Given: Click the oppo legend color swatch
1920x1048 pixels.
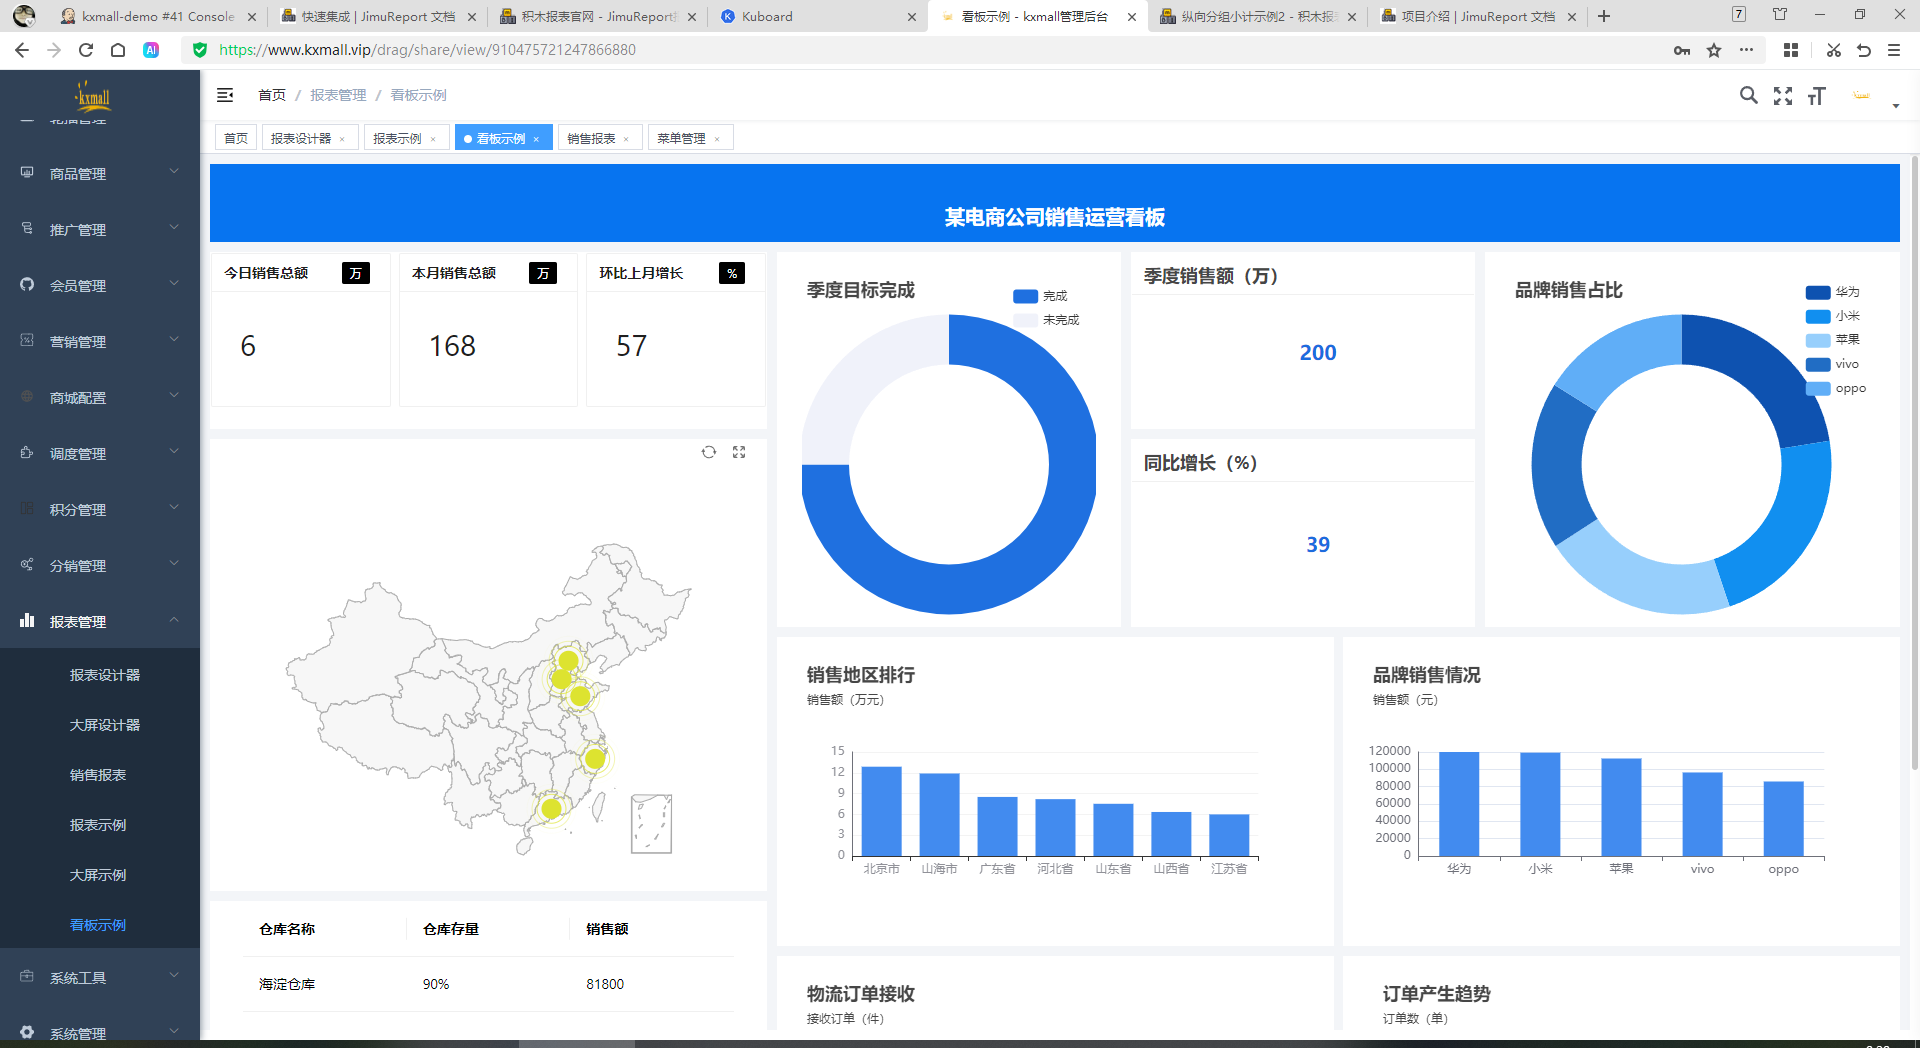Looking at the screenshot, I should [x=1817, y=388].
